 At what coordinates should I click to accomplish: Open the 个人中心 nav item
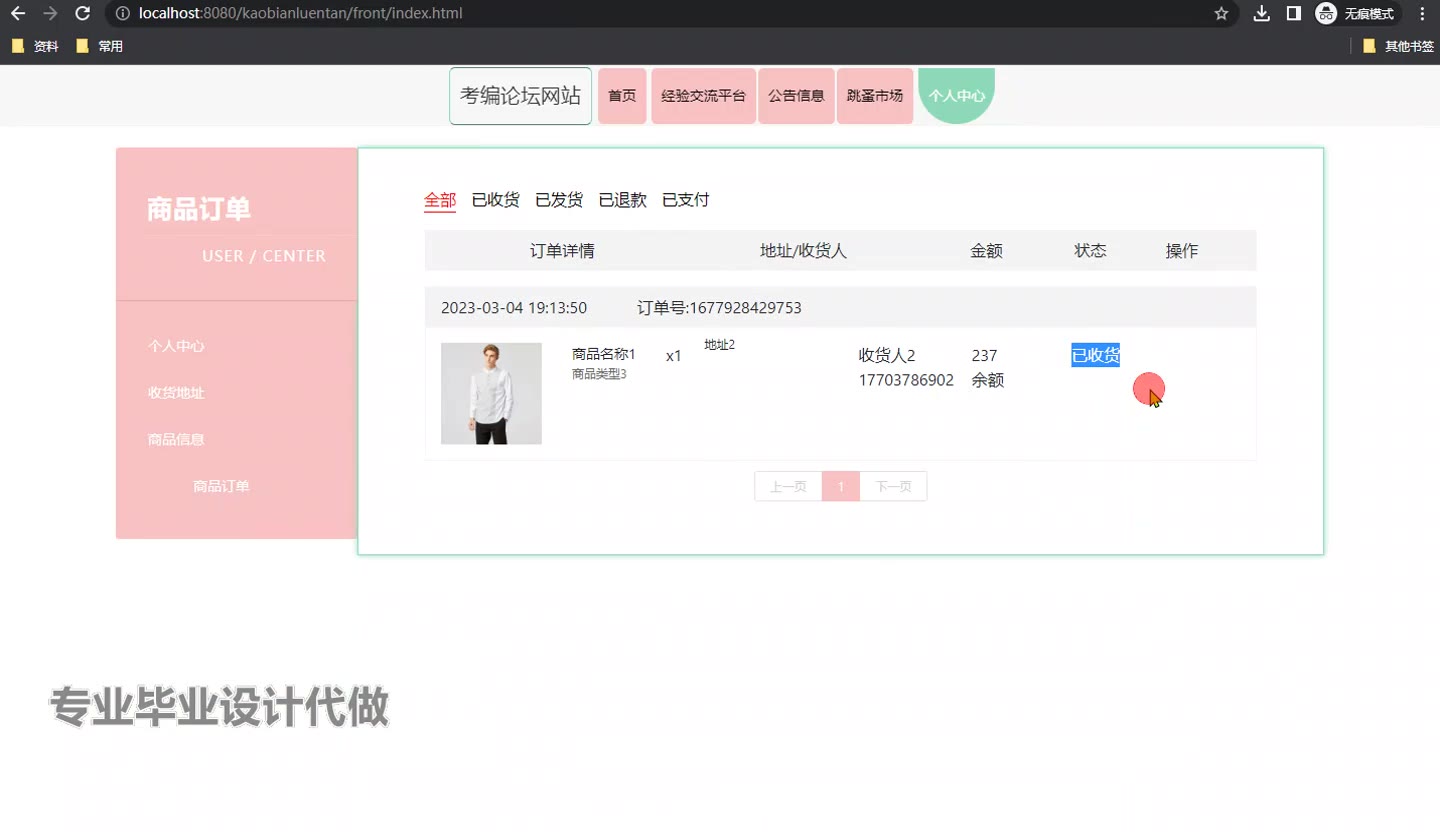(x=957, y=96)
